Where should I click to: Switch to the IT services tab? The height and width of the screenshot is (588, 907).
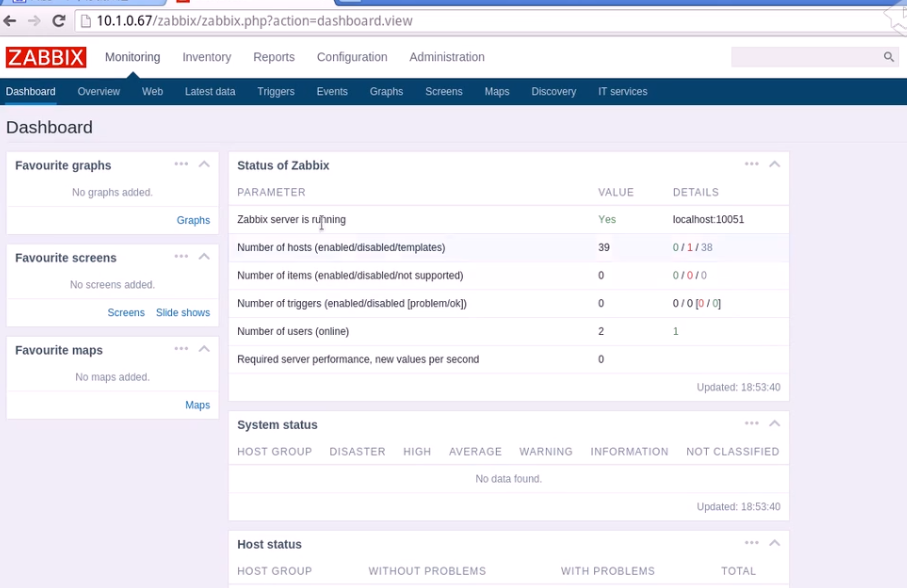622,91
